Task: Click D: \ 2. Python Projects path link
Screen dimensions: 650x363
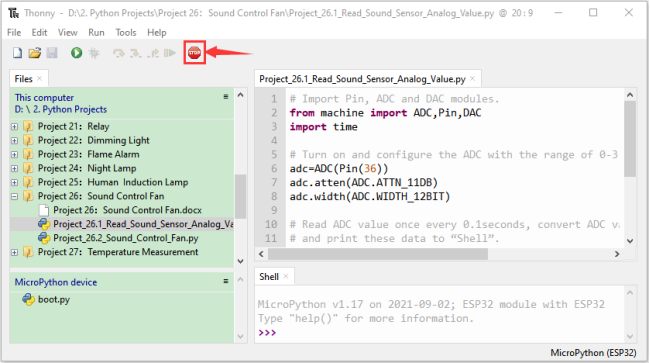Action: [61, 109]
